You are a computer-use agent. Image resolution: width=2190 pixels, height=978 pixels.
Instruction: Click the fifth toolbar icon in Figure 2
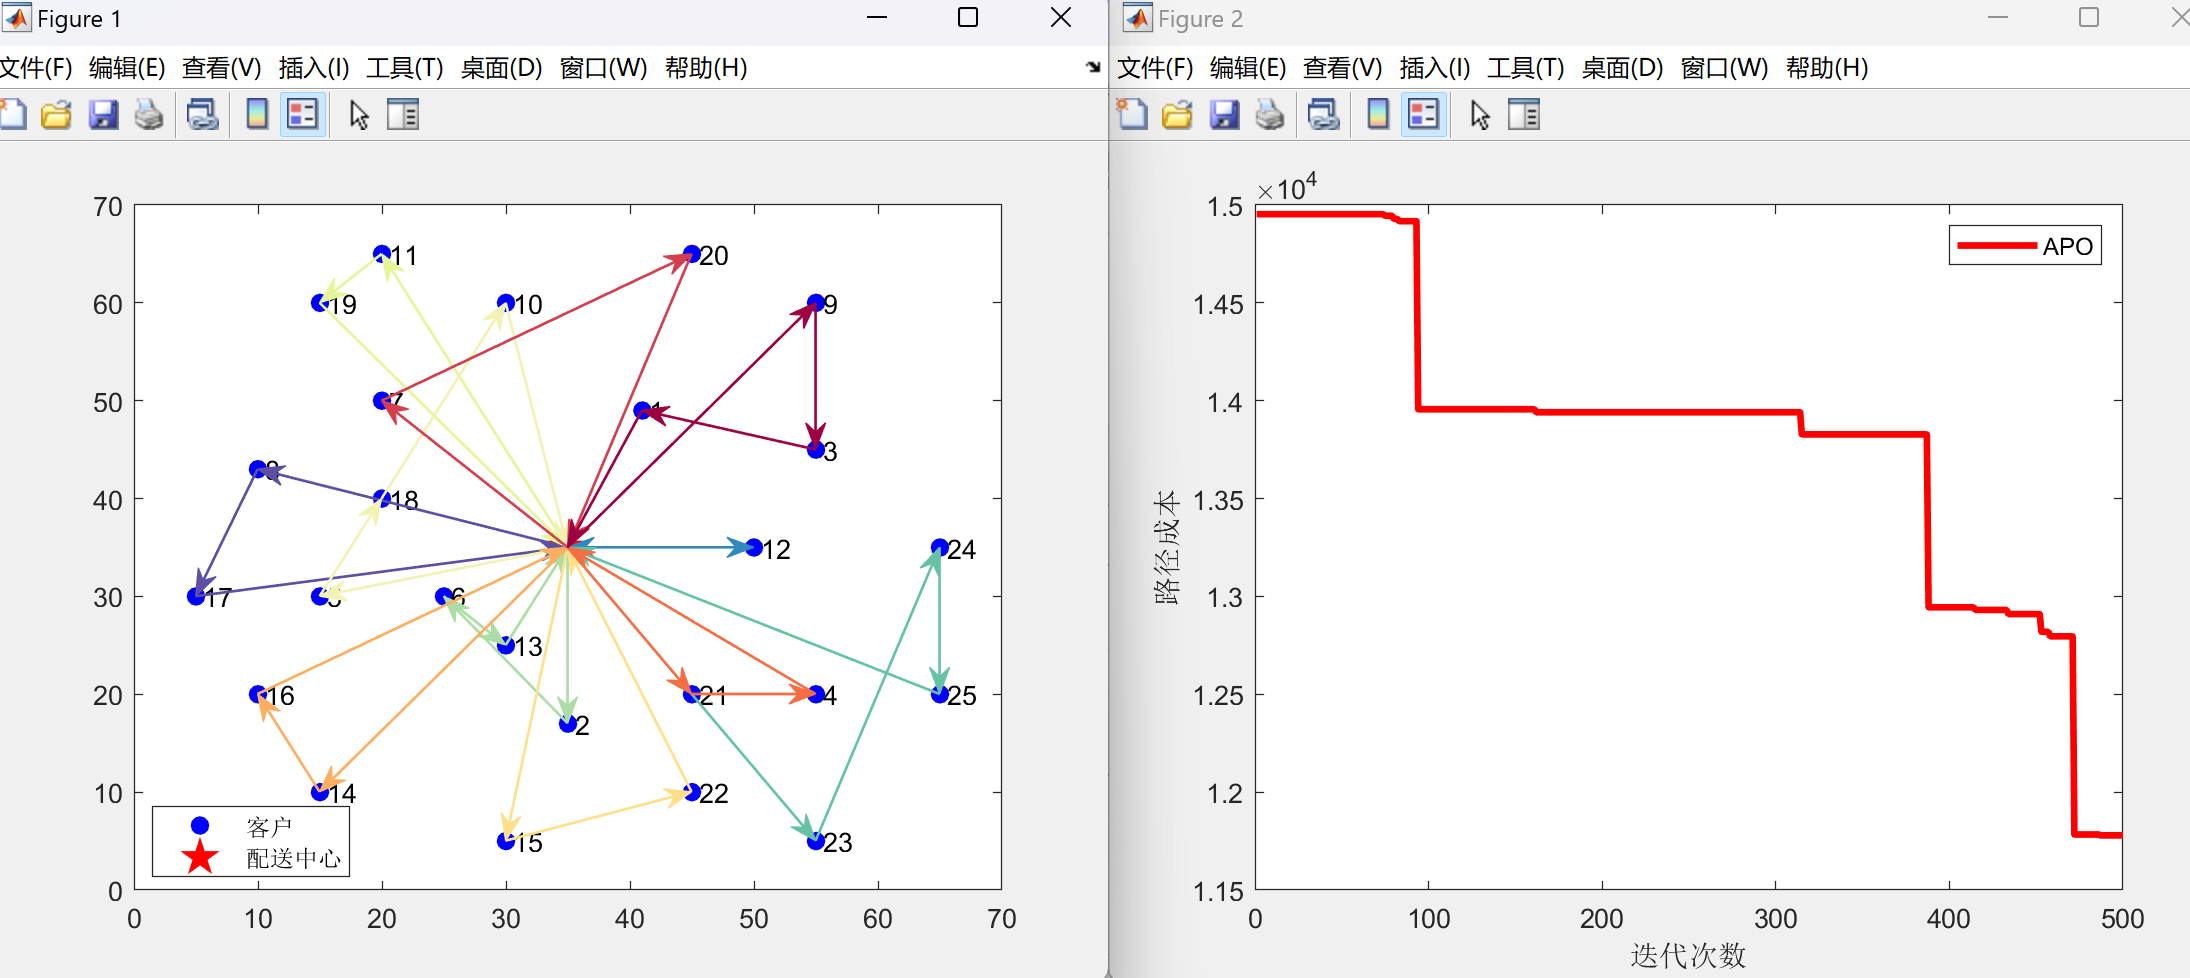pyautogui.click(x=1323, y=115)
